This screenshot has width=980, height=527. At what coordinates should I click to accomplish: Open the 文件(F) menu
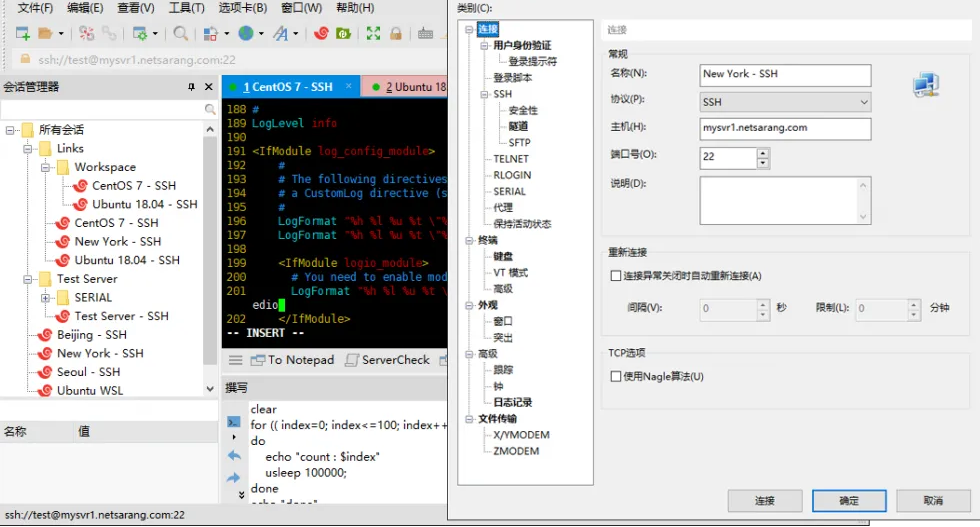pos(35,8)
